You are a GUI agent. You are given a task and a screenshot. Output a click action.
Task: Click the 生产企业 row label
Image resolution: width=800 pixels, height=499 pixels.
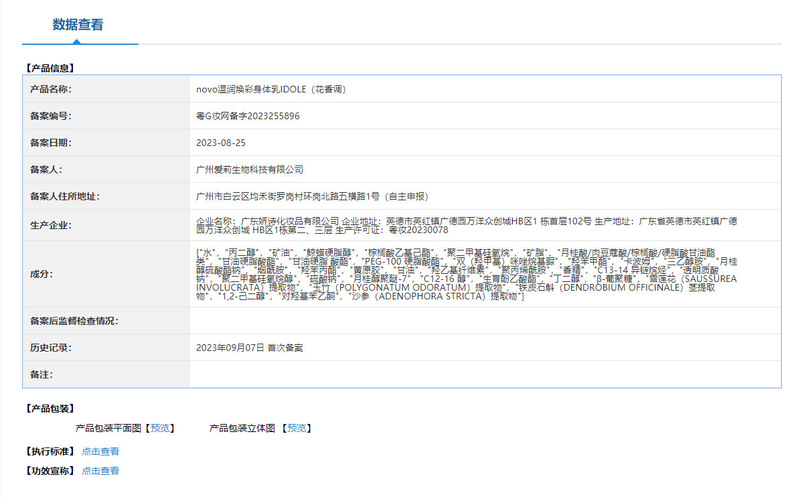[x=51, y=226]
